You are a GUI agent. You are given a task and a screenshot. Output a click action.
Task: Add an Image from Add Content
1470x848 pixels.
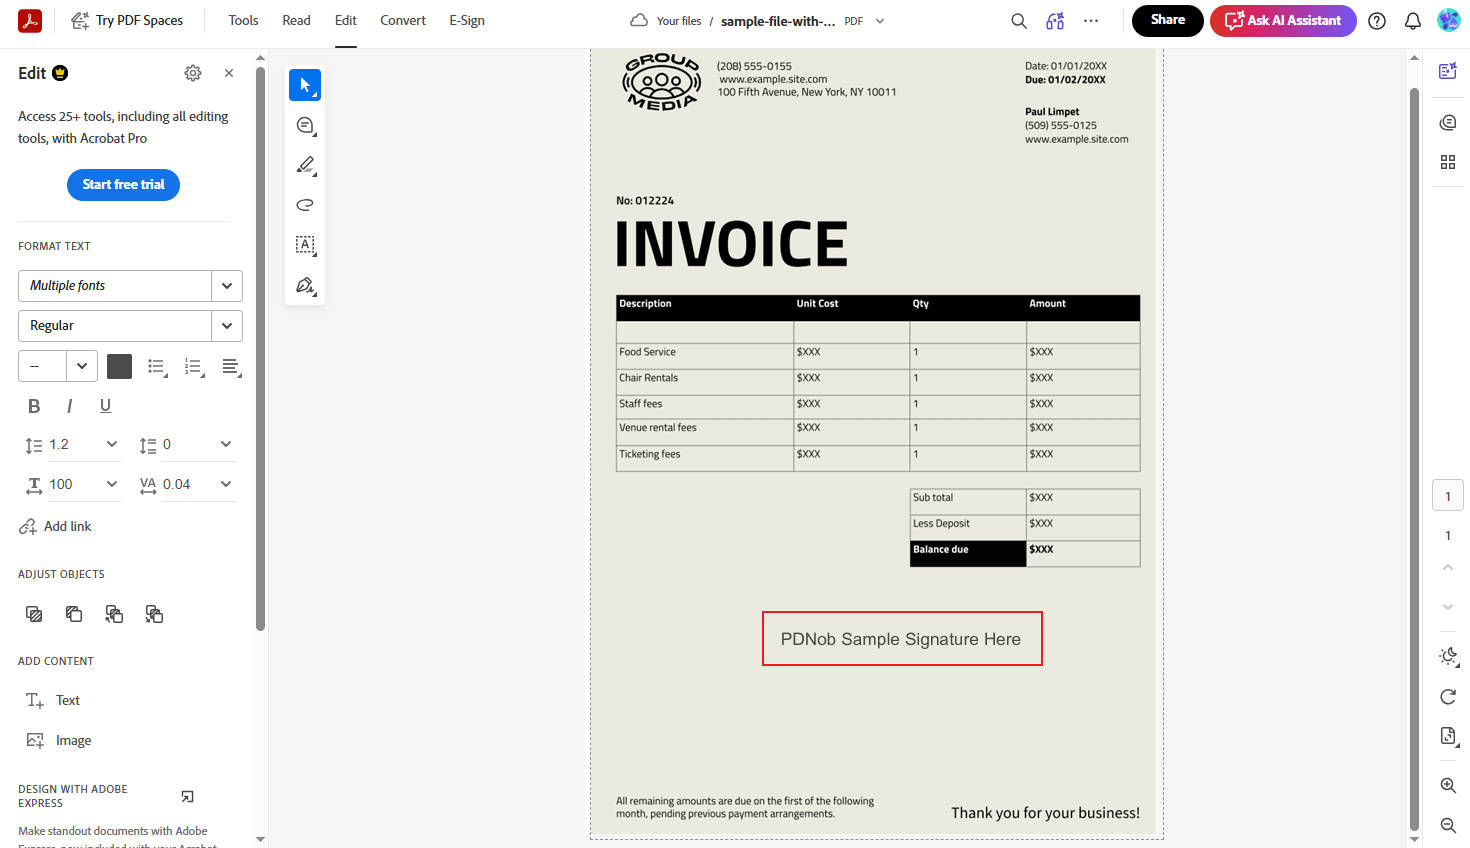pyautogui.click(x=59, y=741)
